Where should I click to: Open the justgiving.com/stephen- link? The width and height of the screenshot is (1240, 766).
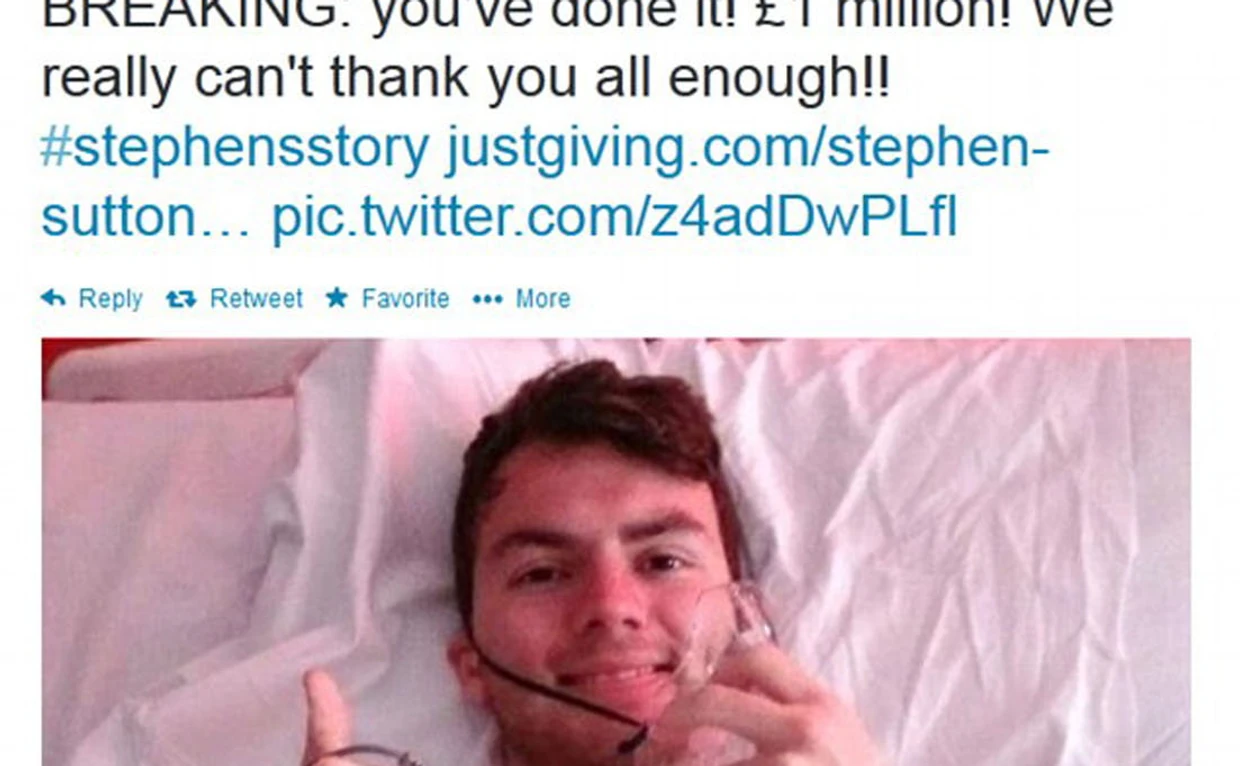[x=747, y=148]
